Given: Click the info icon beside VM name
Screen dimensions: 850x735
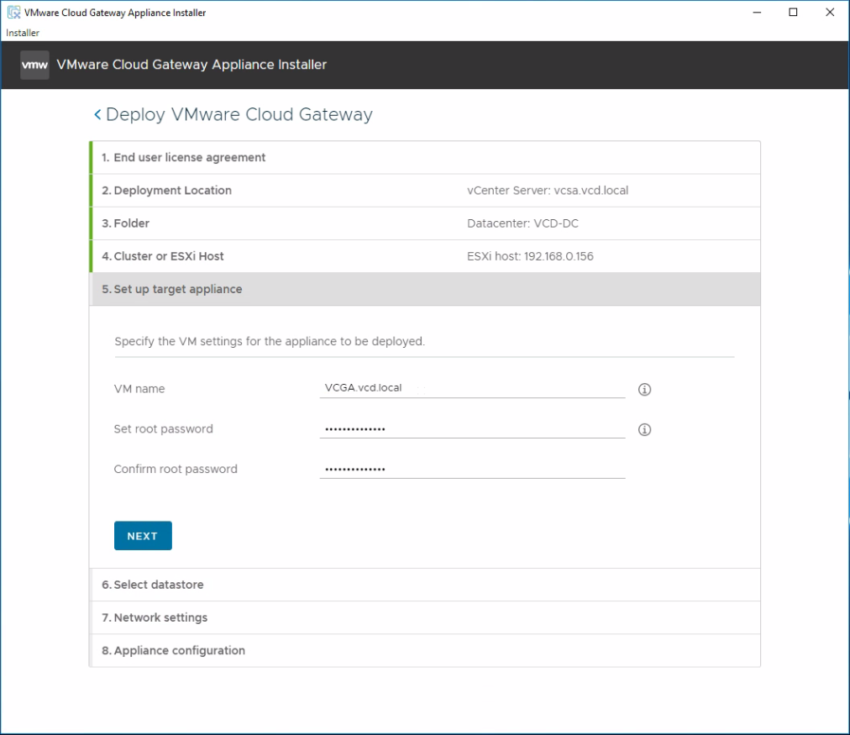Looking at the screenshot, I should (645, 389).
